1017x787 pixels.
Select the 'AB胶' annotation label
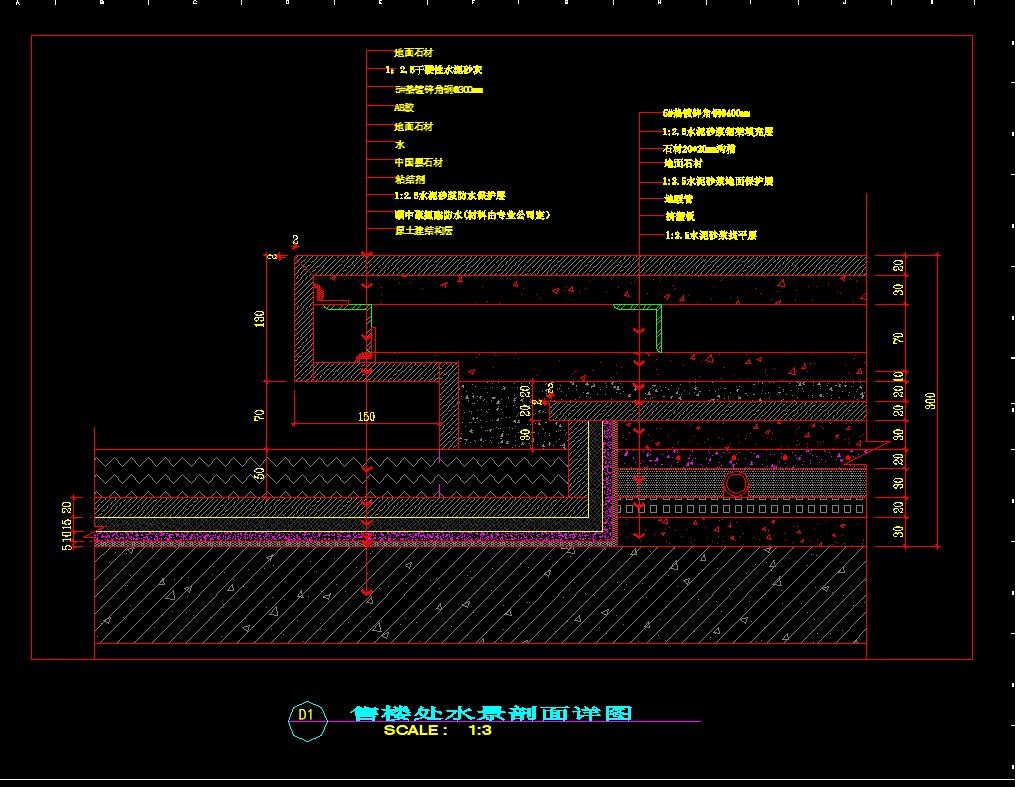click(404, 108)
